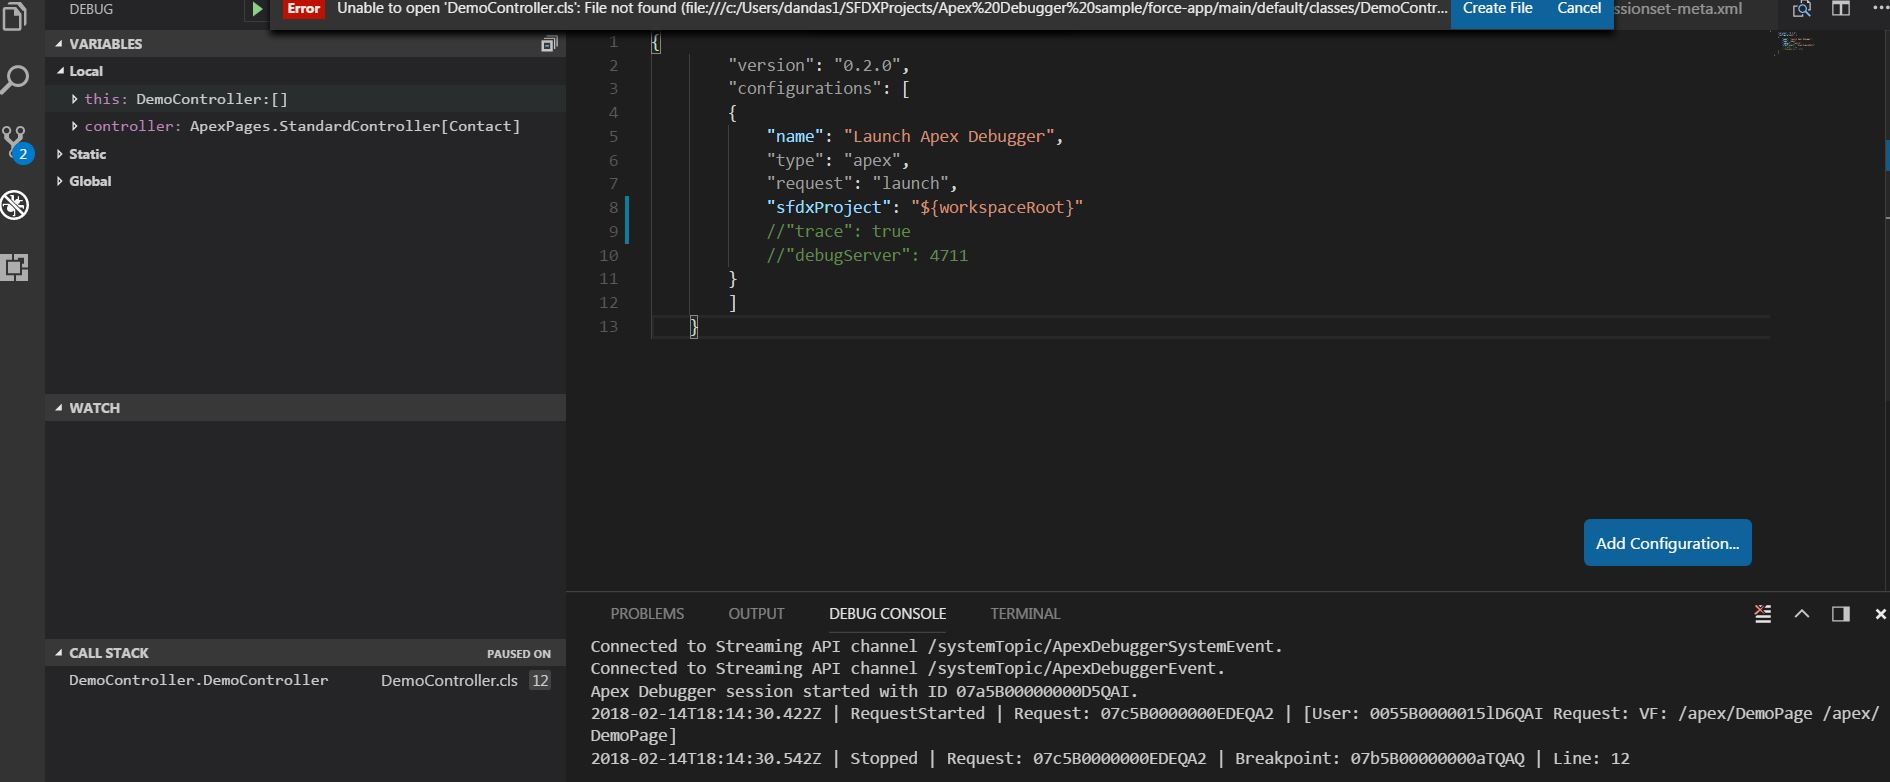This screenshot has height=782, width=1890.
Task: Click the DEBUG title label
Action: (x=91, y=9)
